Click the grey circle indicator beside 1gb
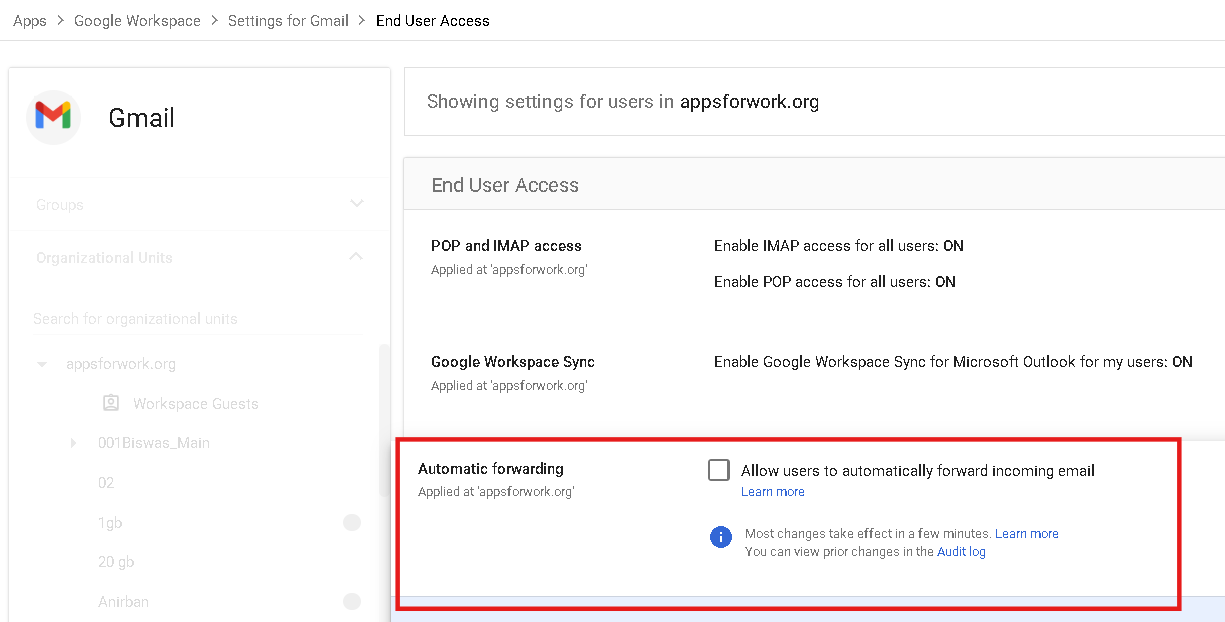 (x=352, y=522)
